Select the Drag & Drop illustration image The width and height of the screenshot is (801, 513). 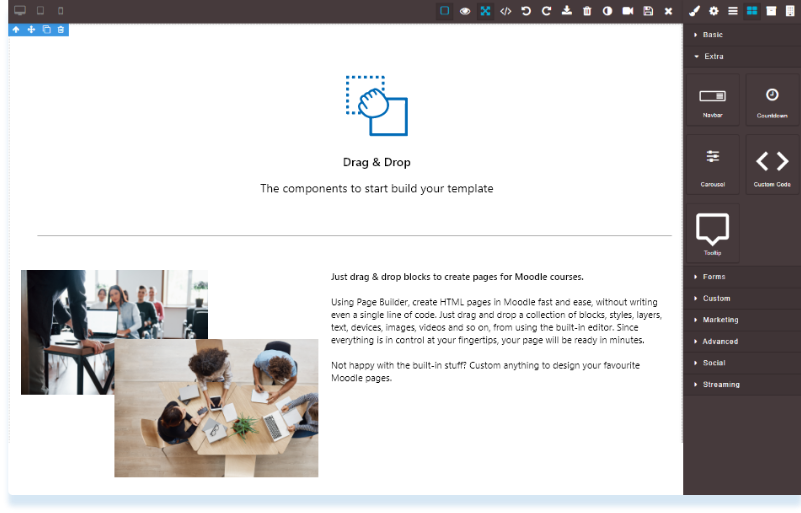377,106
